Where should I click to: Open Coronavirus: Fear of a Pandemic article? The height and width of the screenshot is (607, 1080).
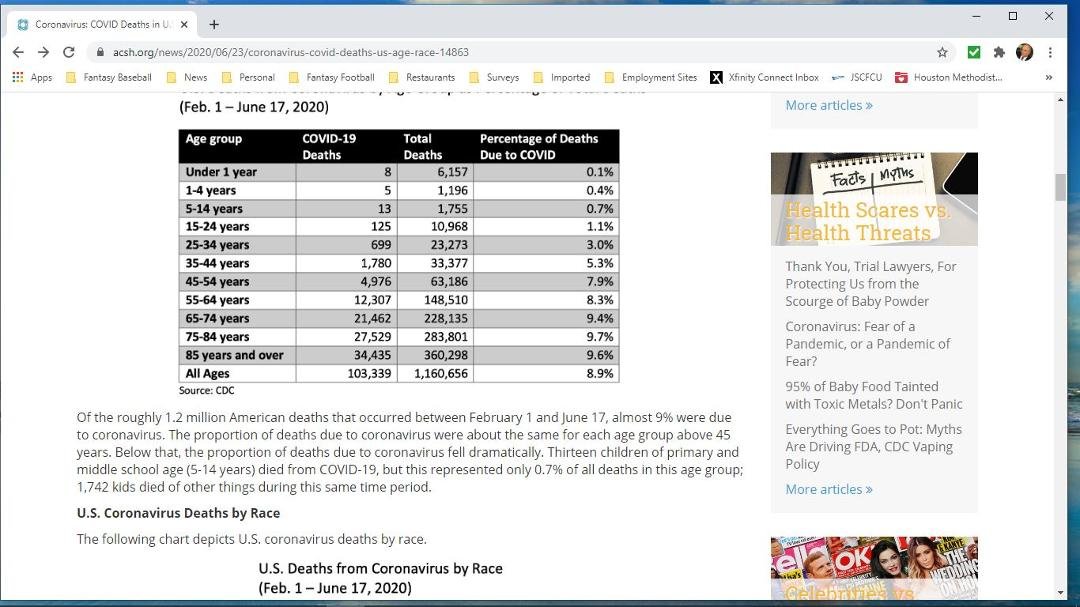tap(867, 344)
